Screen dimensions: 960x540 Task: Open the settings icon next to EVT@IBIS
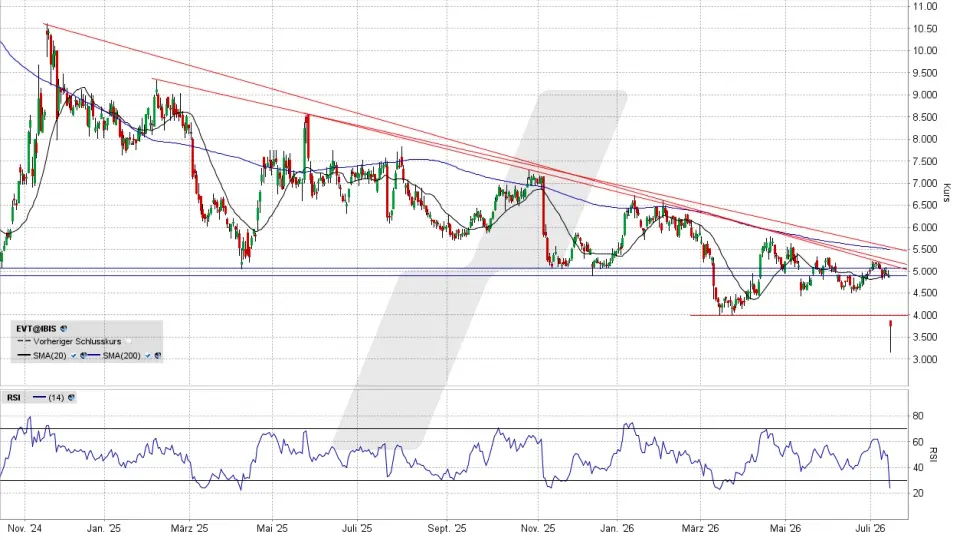coord(64,329)
